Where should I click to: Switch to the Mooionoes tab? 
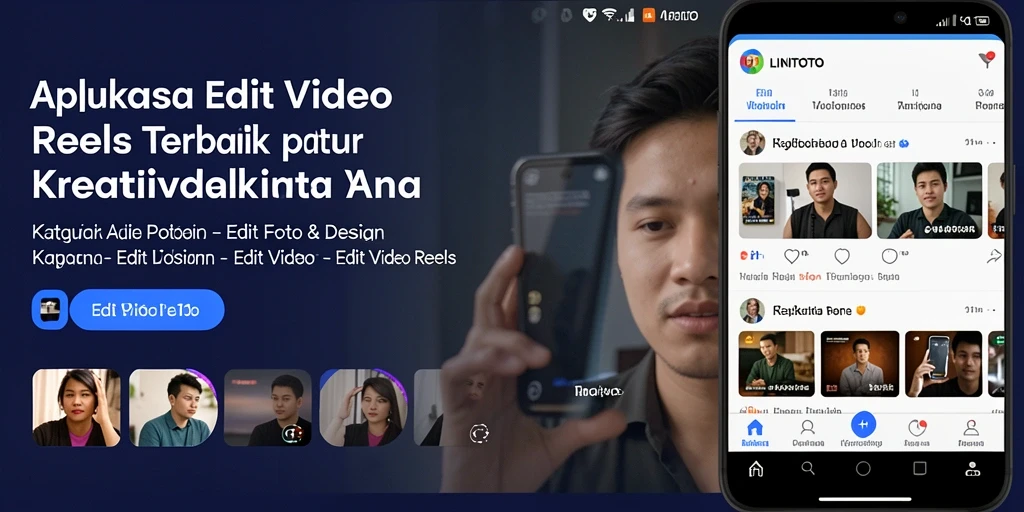(x=839, y=100)
